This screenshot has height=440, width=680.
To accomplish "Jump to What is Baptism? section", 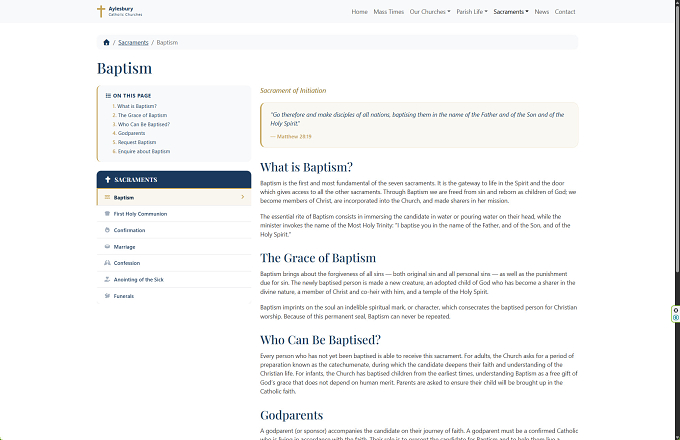I will coord(137,106).
